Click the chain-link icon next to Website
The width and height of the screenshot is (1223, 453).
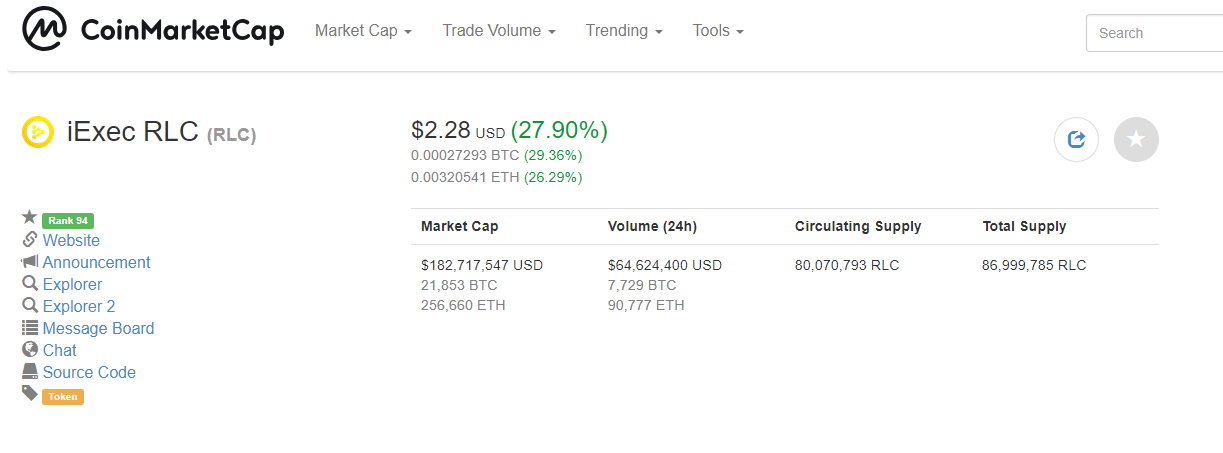coord(30,240)
